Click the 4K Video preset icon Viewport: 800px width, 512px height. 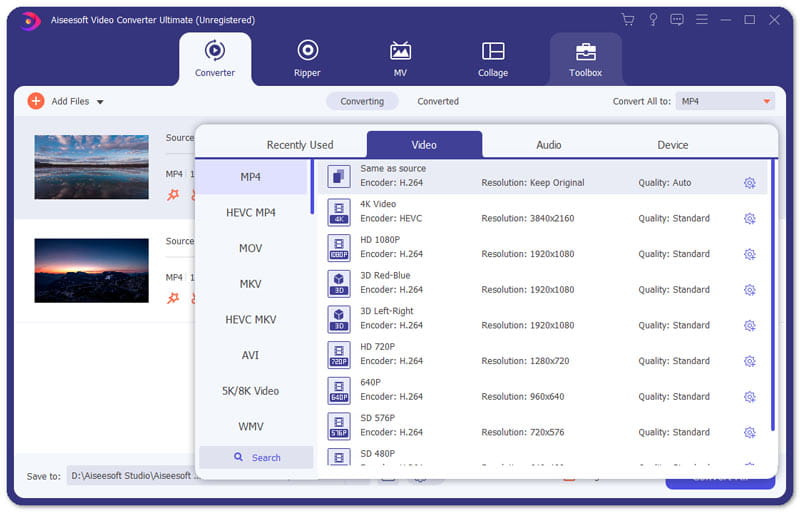[x=339, y=212]
